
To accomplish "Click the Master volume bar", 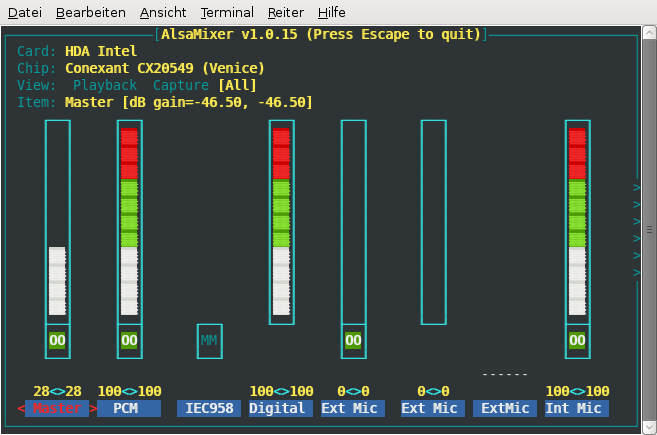I will (57, 222).
